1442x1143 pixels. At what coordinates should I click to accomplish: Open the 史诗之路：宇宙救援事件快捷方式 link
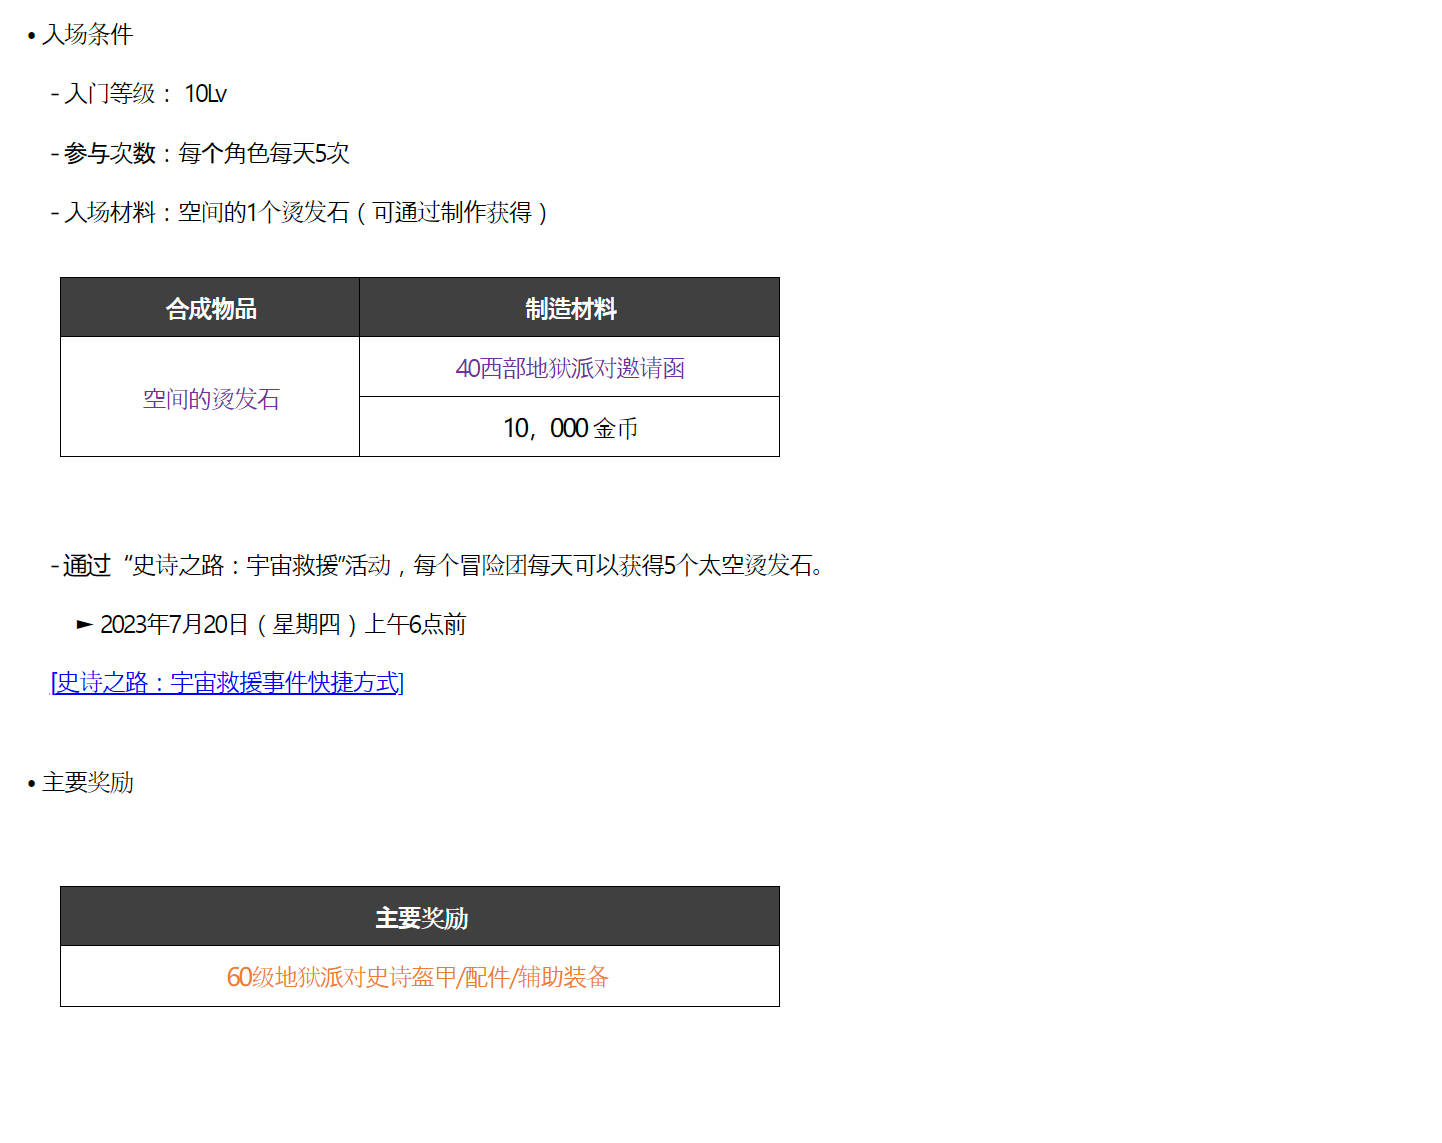[x=227, y=683]
